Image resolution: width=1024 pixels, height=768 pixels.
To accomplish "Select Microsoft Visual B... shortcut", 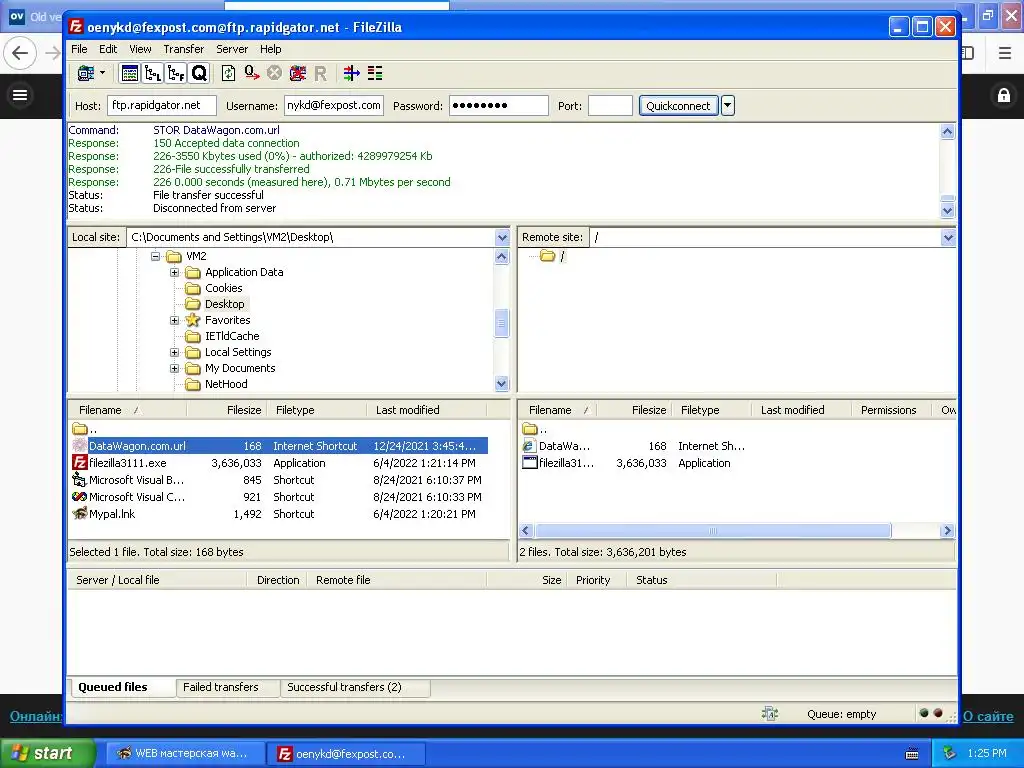I will pos(279,480).
